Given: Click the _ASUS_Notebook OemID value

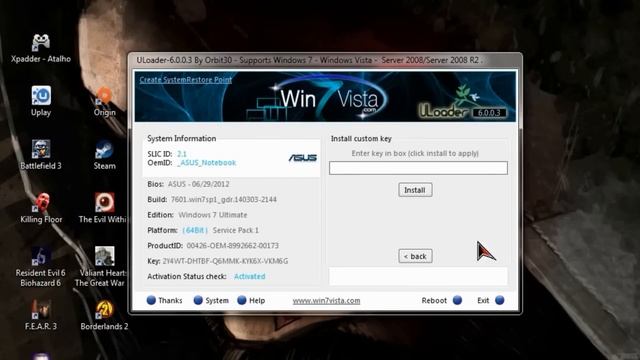Looking at the screenshot, I should point(207,162).
